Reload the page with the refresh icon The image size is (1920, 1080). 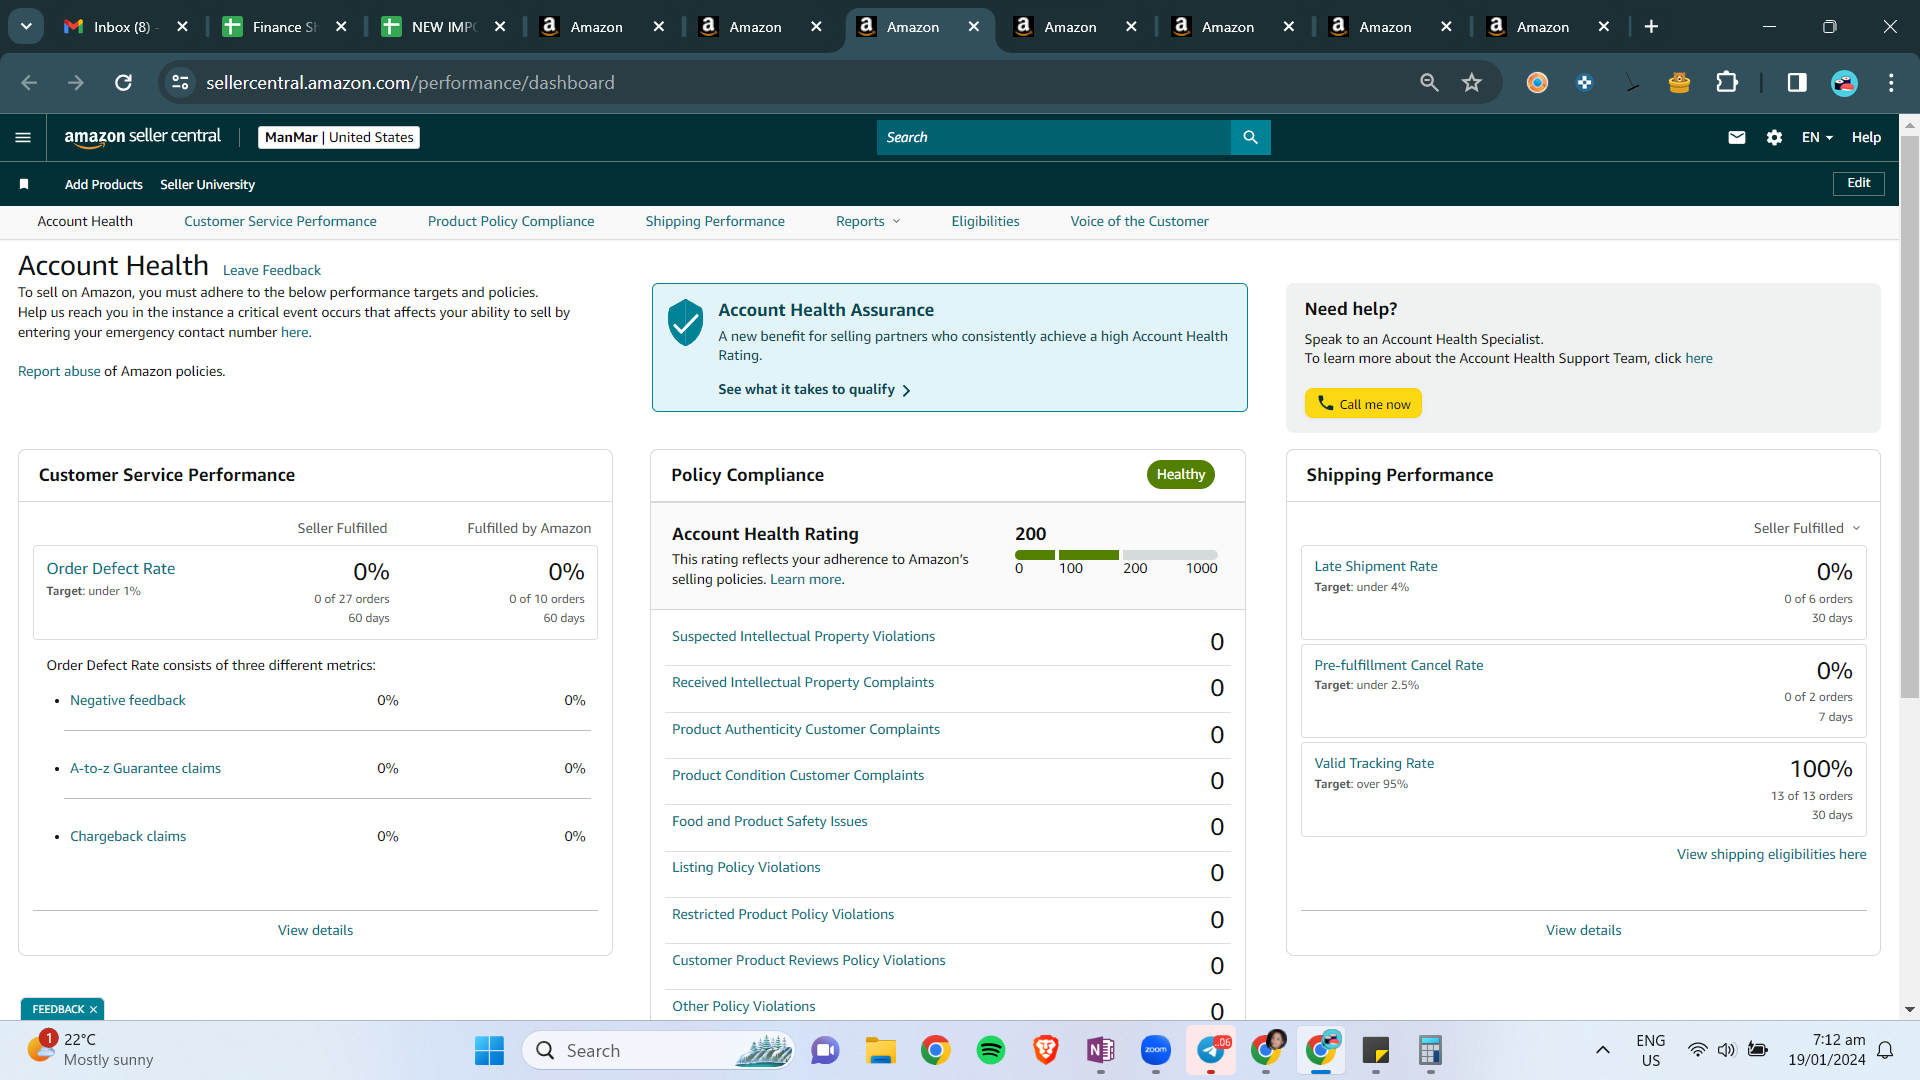click(x=123, y=83)
